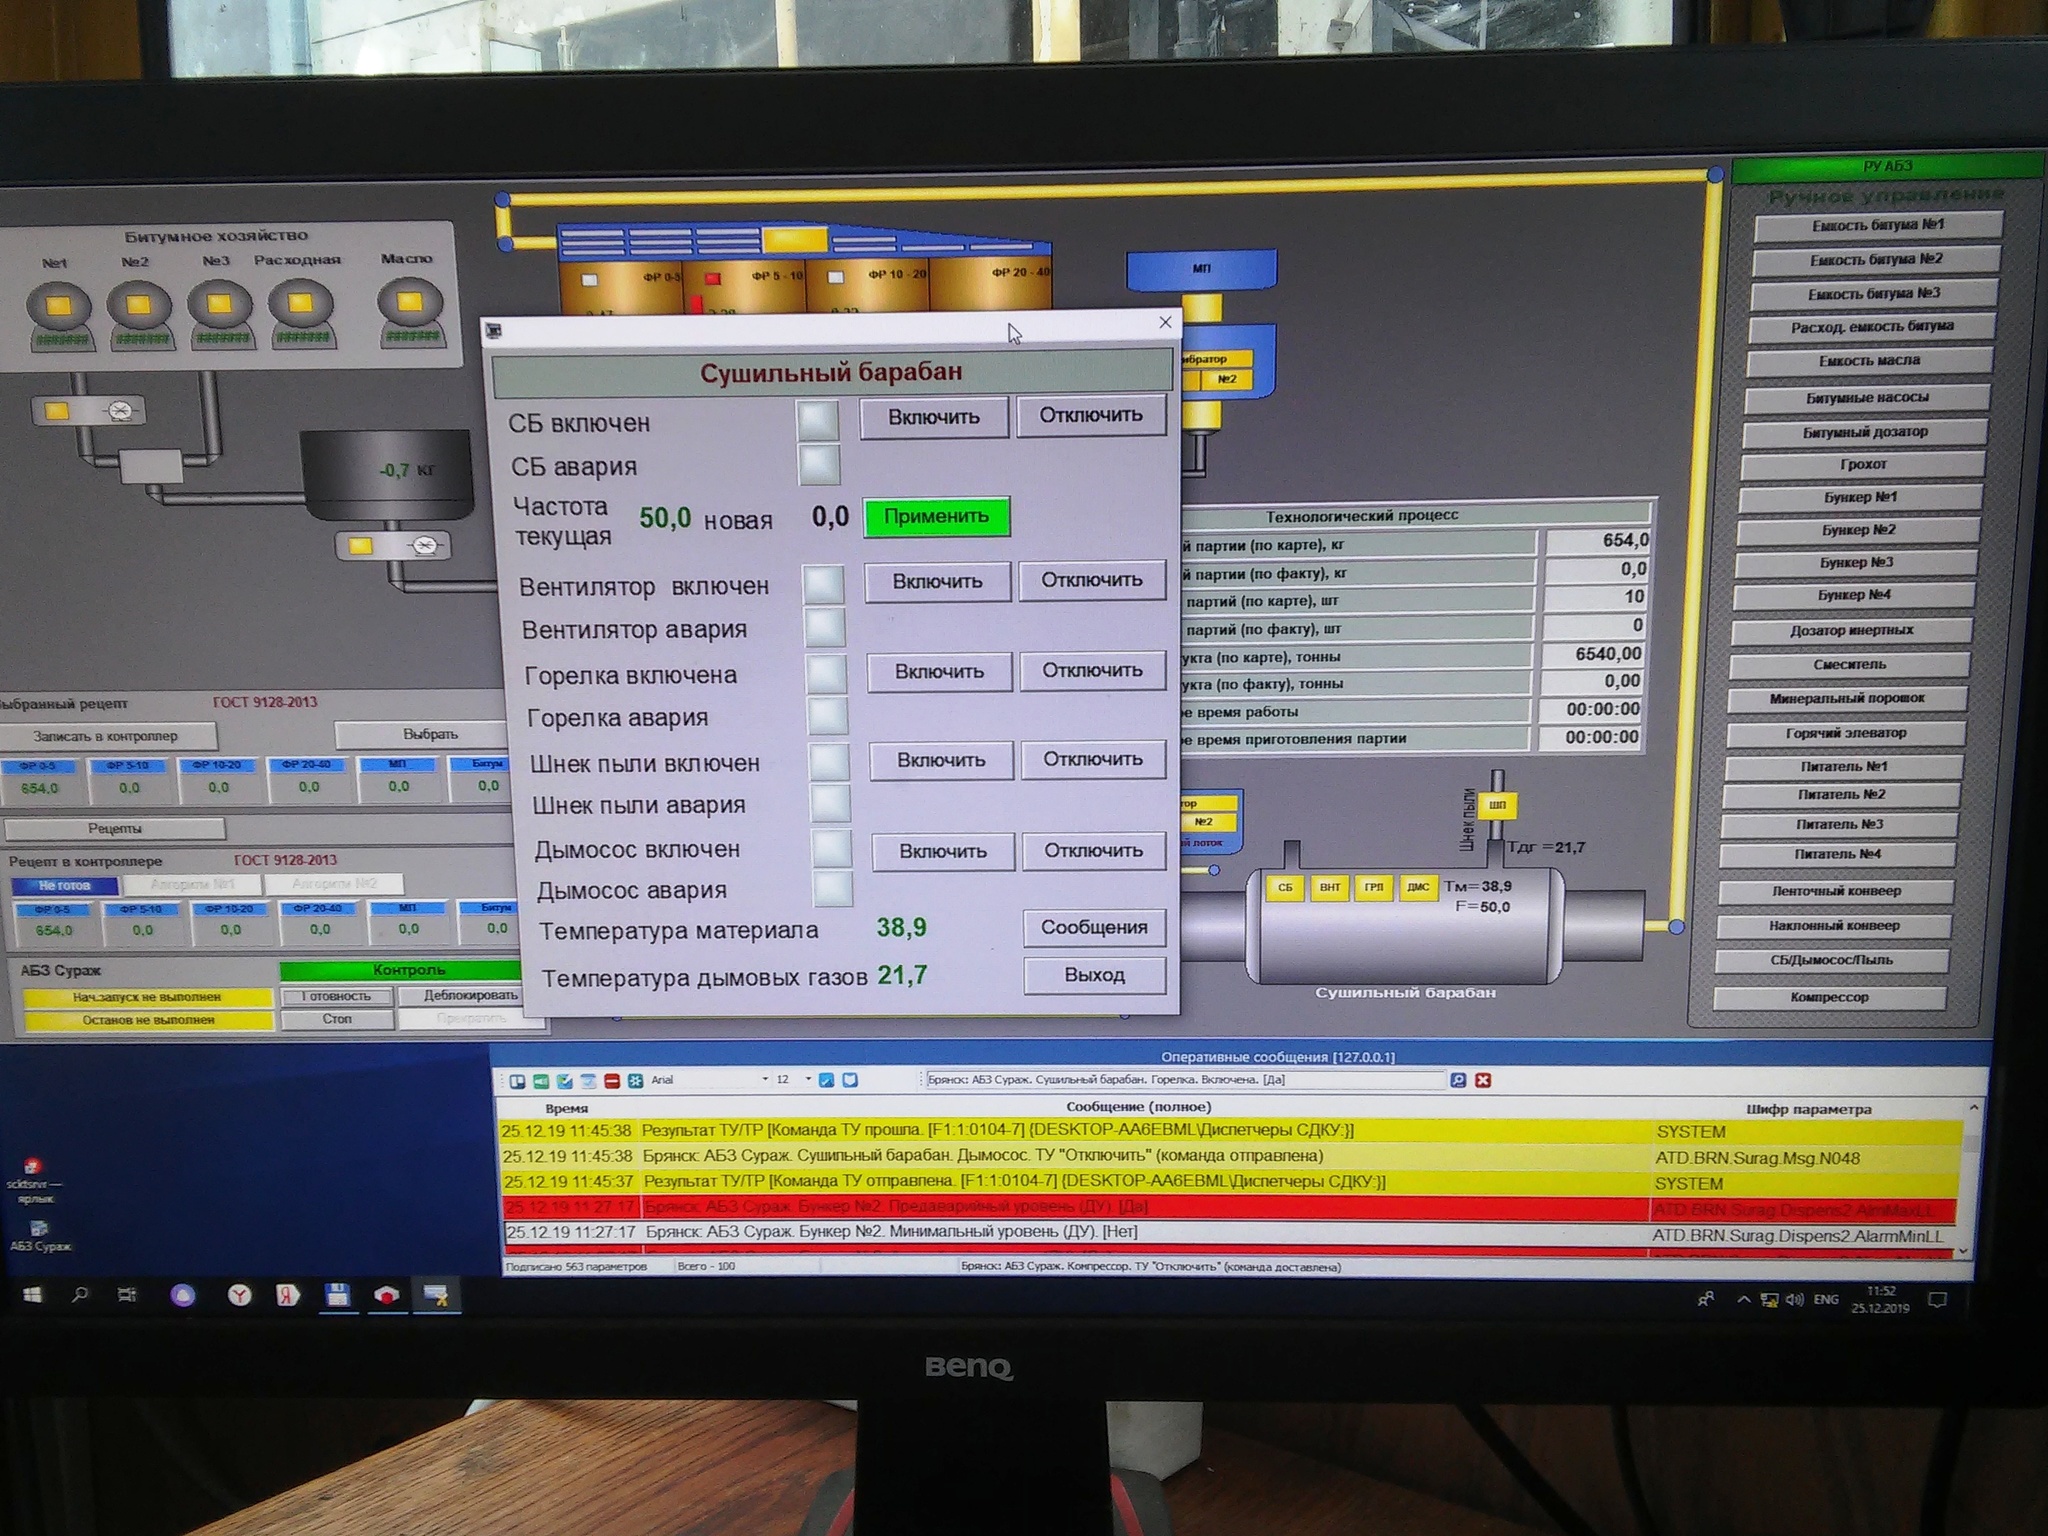The image size is (2048, 1536).
Task: Click ДМС yellow tag on drum
Action: pos(1418,887)
